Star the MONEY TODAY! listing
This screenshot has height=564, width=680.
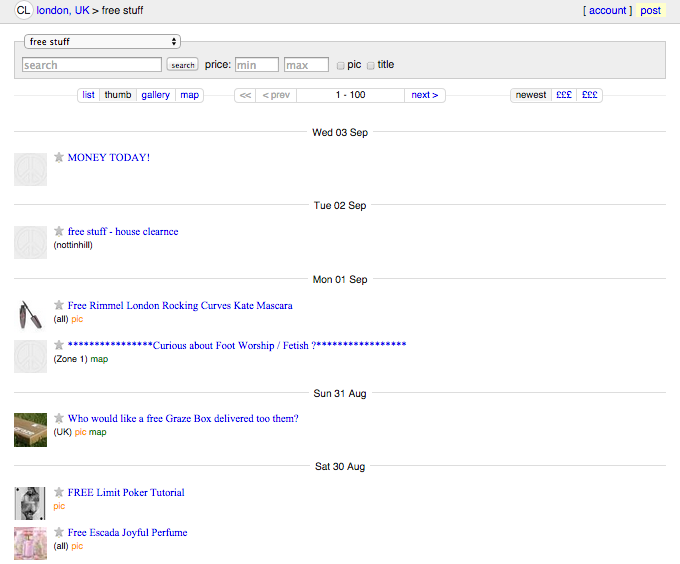pos(59,157)
